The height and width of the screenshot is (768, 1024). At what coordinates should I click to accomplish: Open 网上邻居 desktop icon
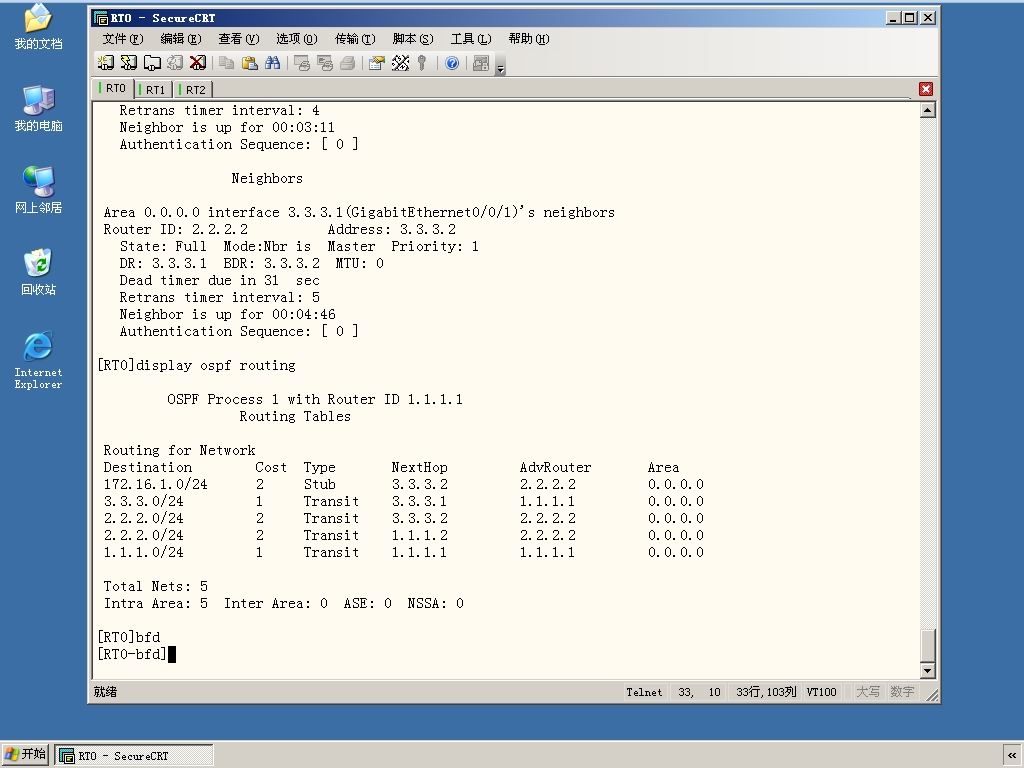[x=39, y=190]
